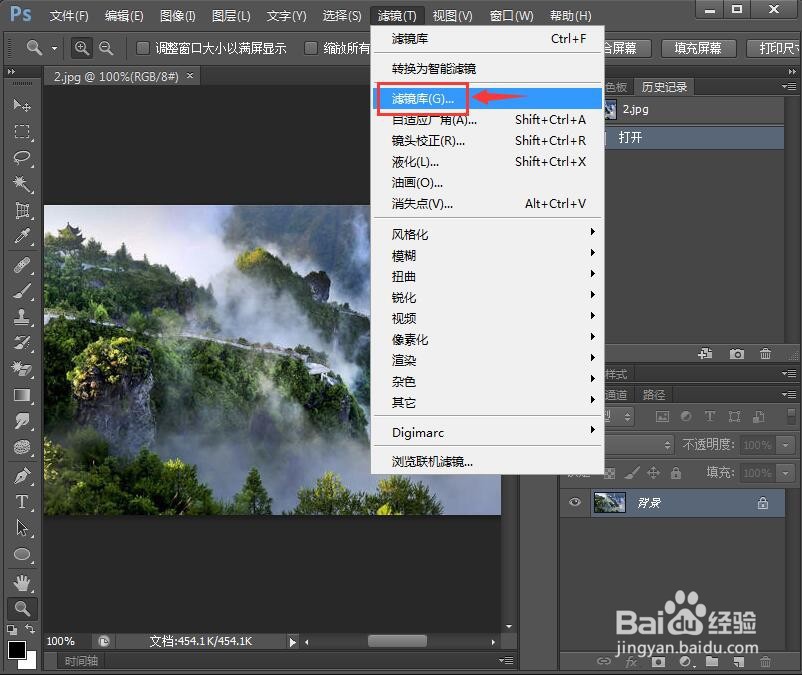This screenshot has height=675, width=802.
Task: Click the foreground color swatch
Action: (x=16, y=650)
